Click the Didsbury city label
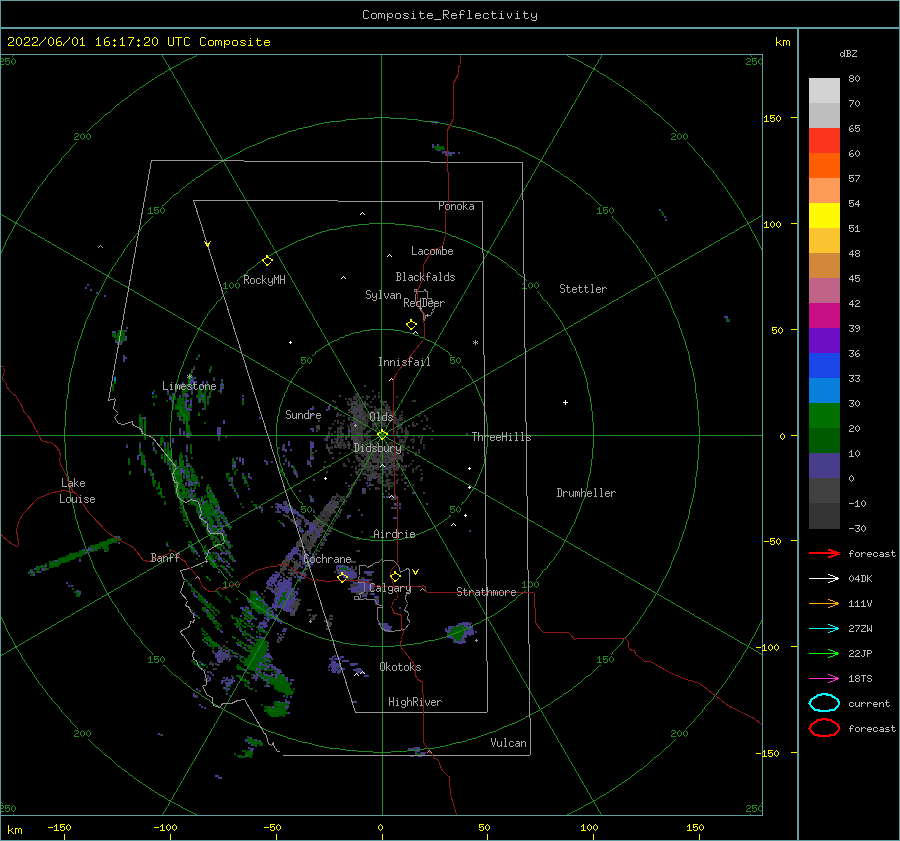This screenshot has height=841, width=900. click(378, 448)
